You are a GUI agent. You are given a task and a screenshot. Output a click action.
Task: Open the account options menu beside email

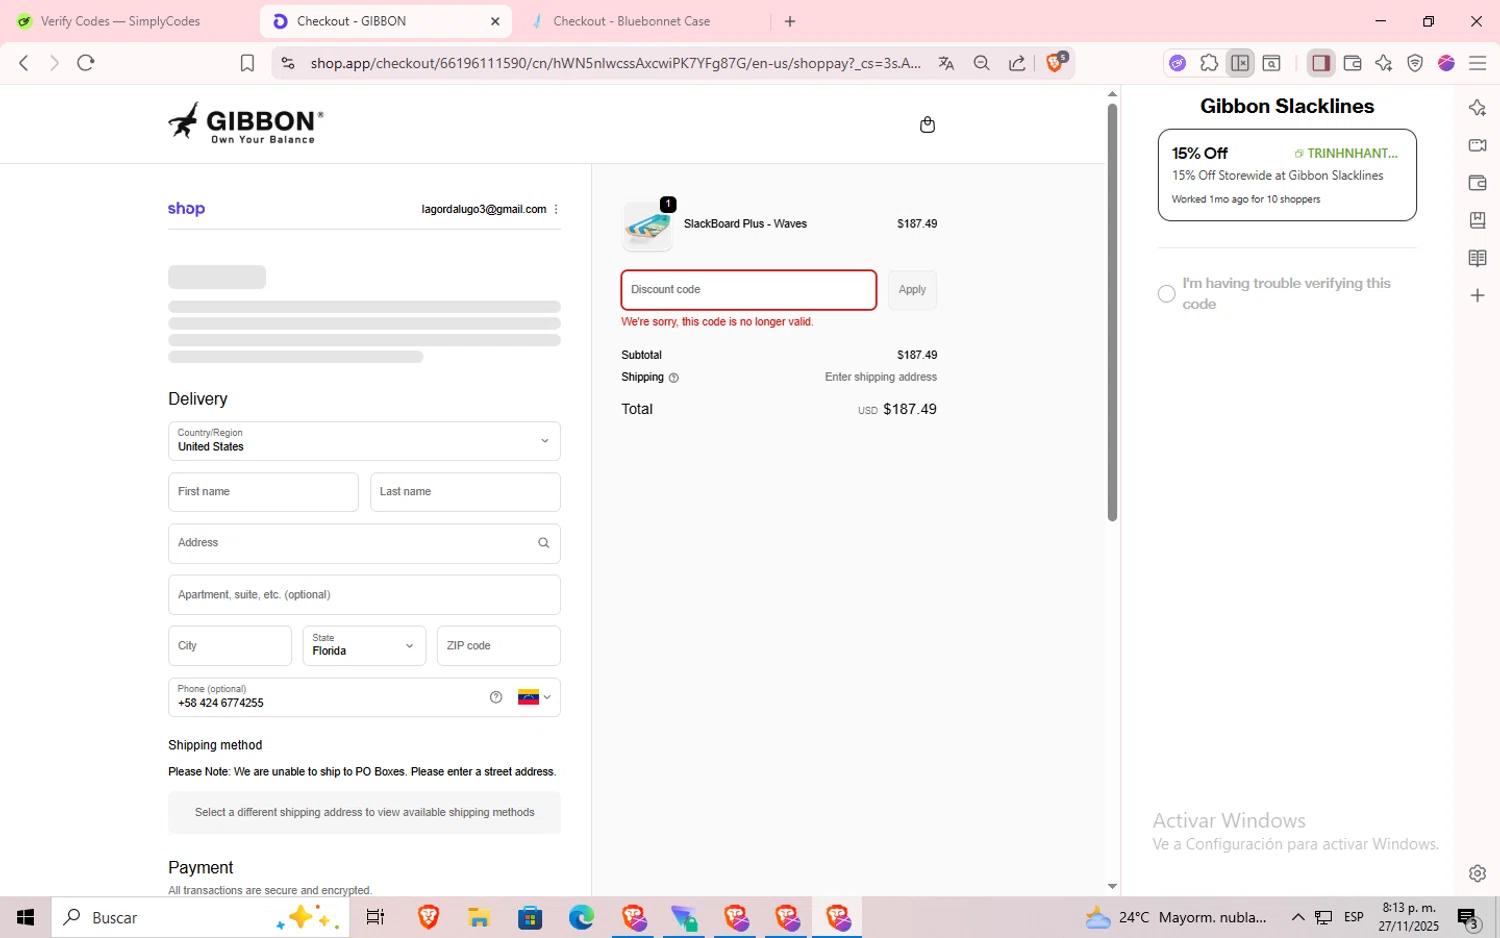556,209
